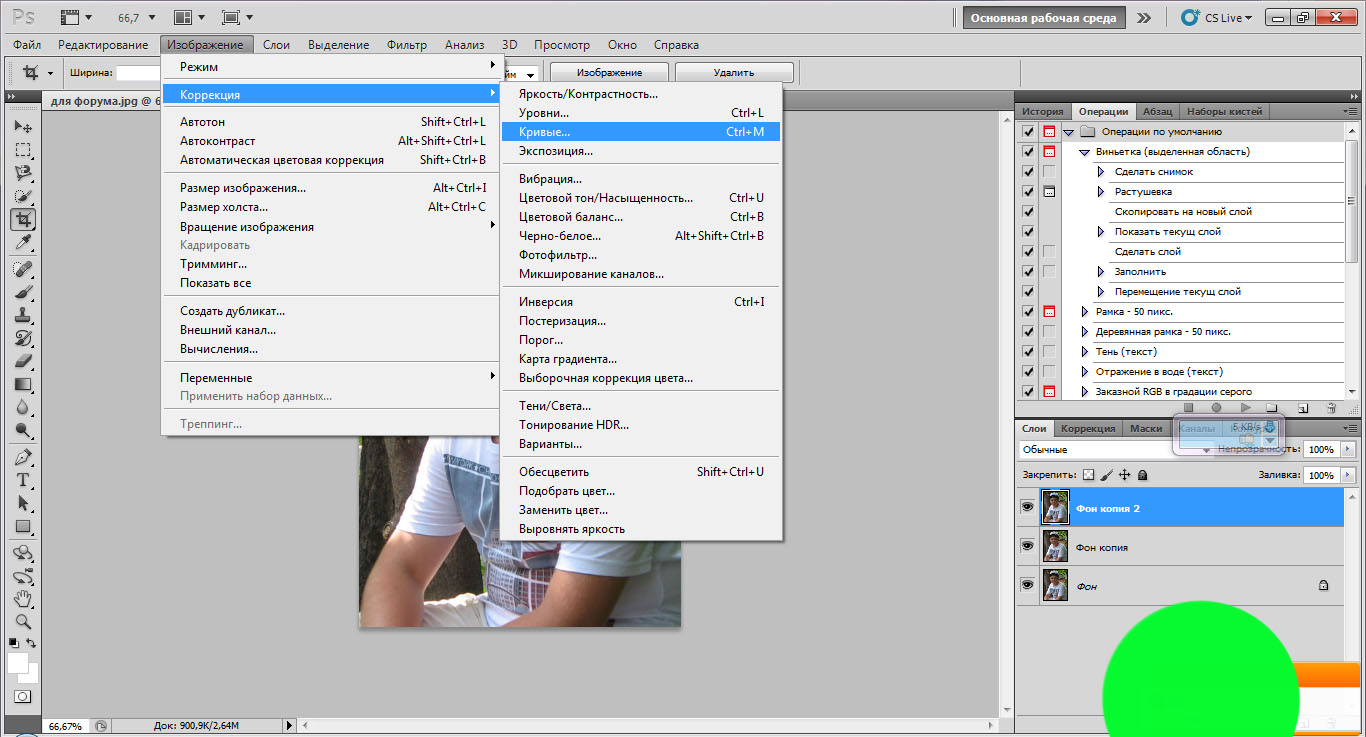Hide the 'Фон копия 2' layer
This screenshot has height=737, width=1366.
point(1027,508)
